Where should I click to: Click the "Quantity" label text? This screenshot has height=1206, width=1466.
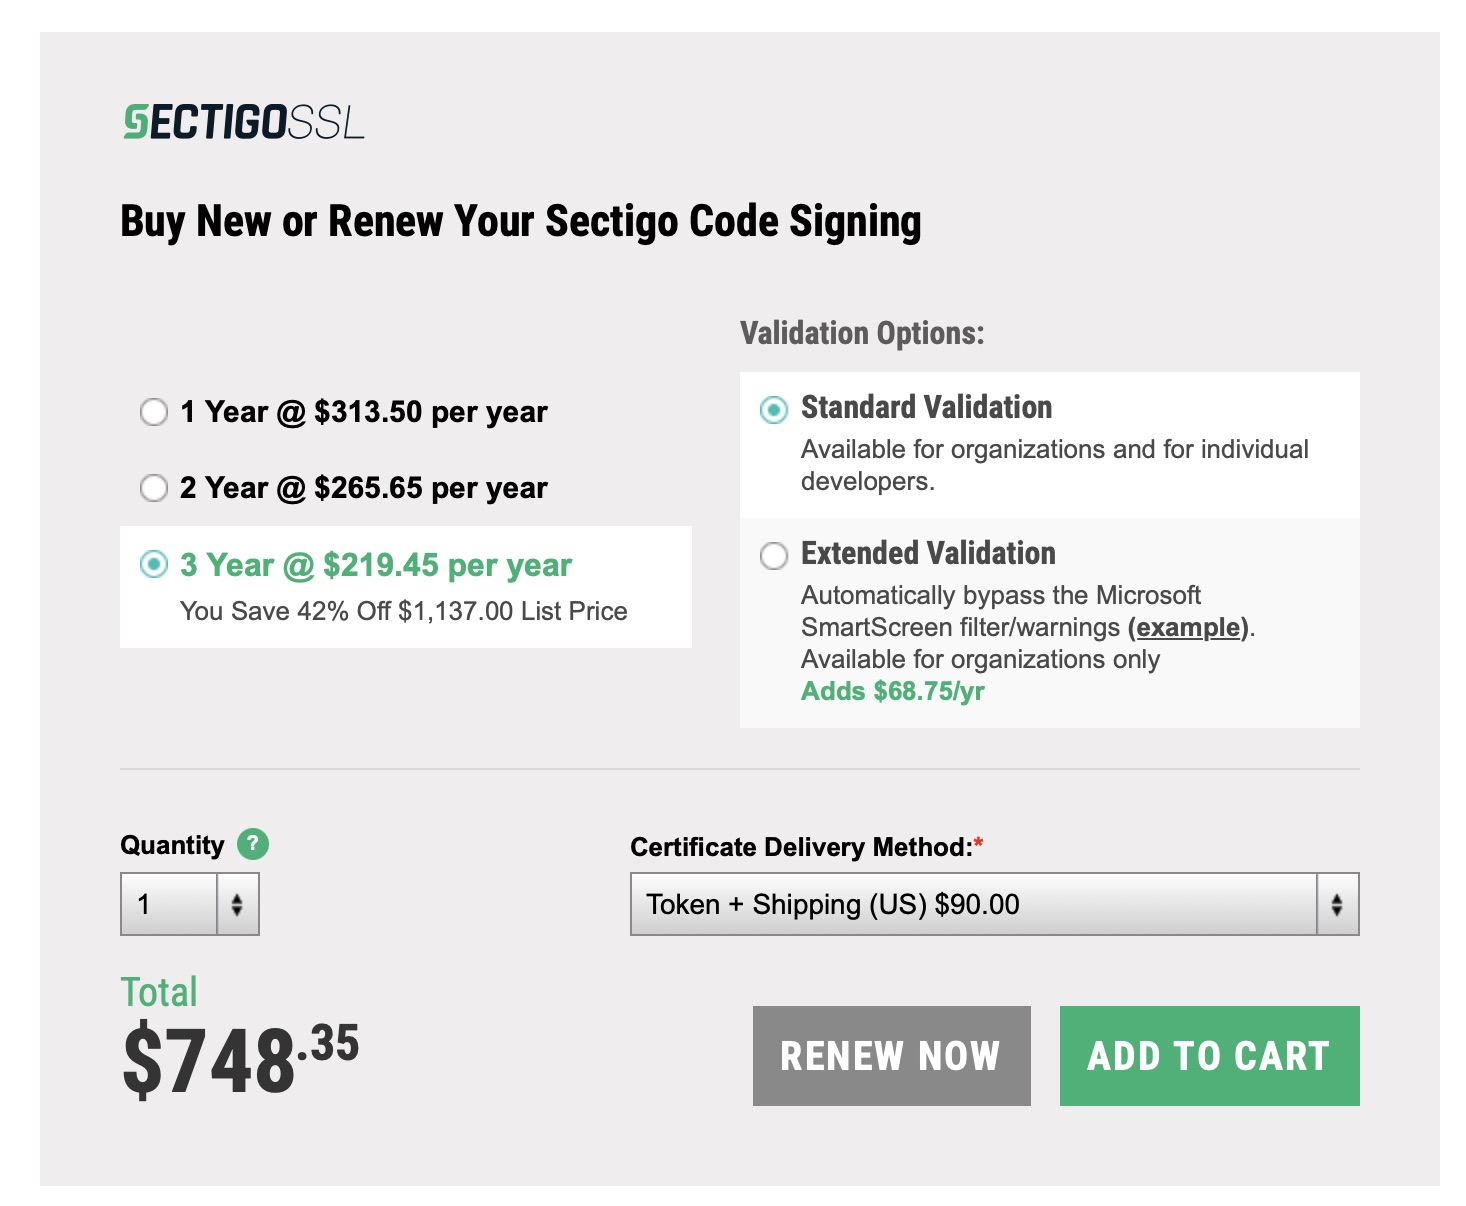point(172,845)
